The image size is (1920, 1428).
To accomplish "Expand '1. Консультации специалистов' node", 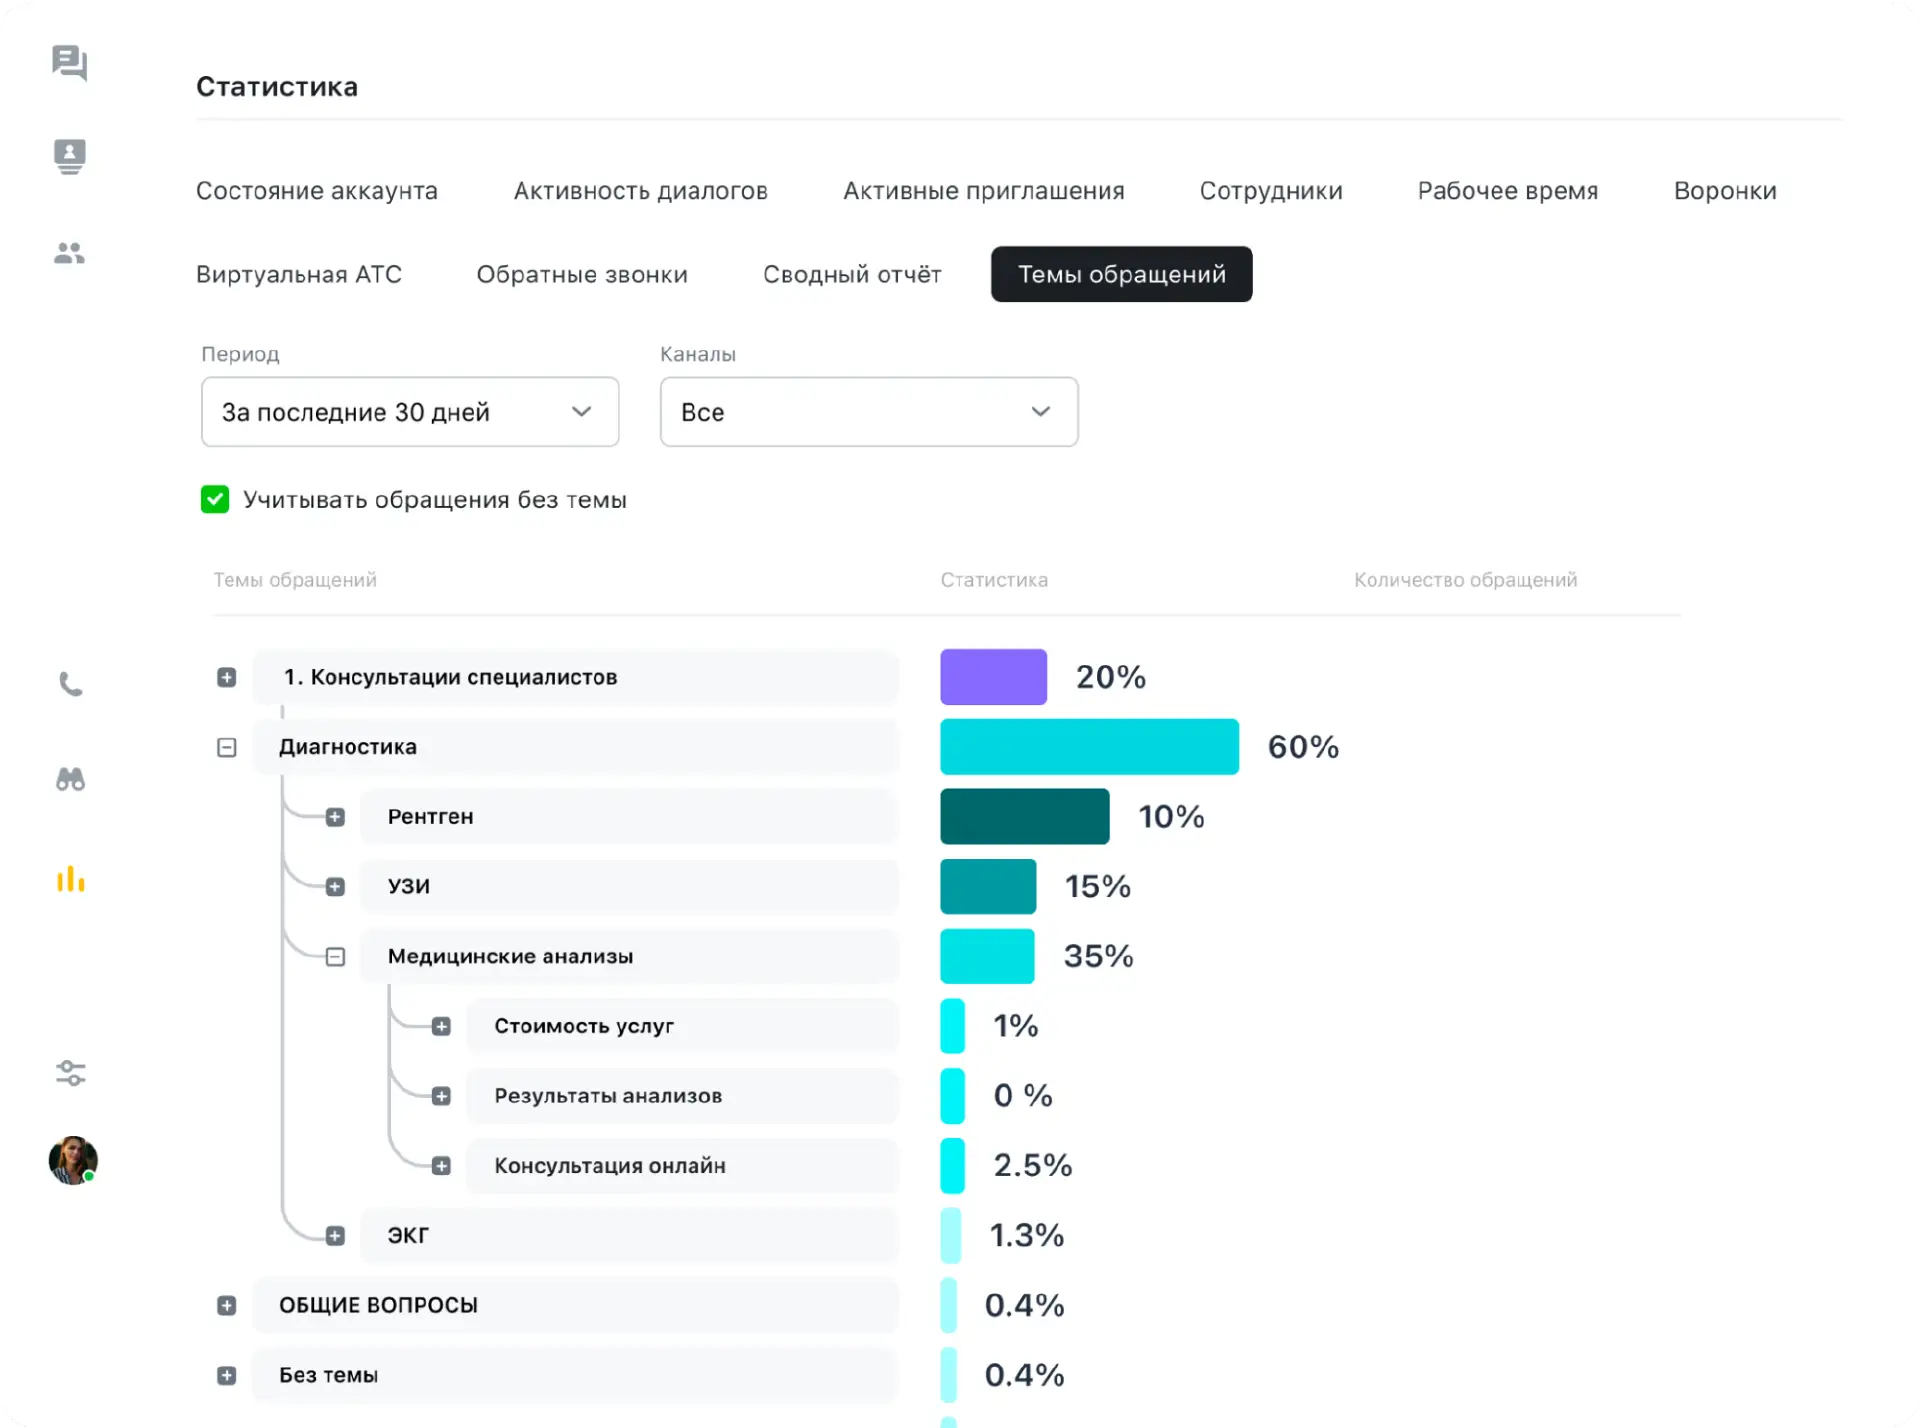I will [x=227, y=677].
